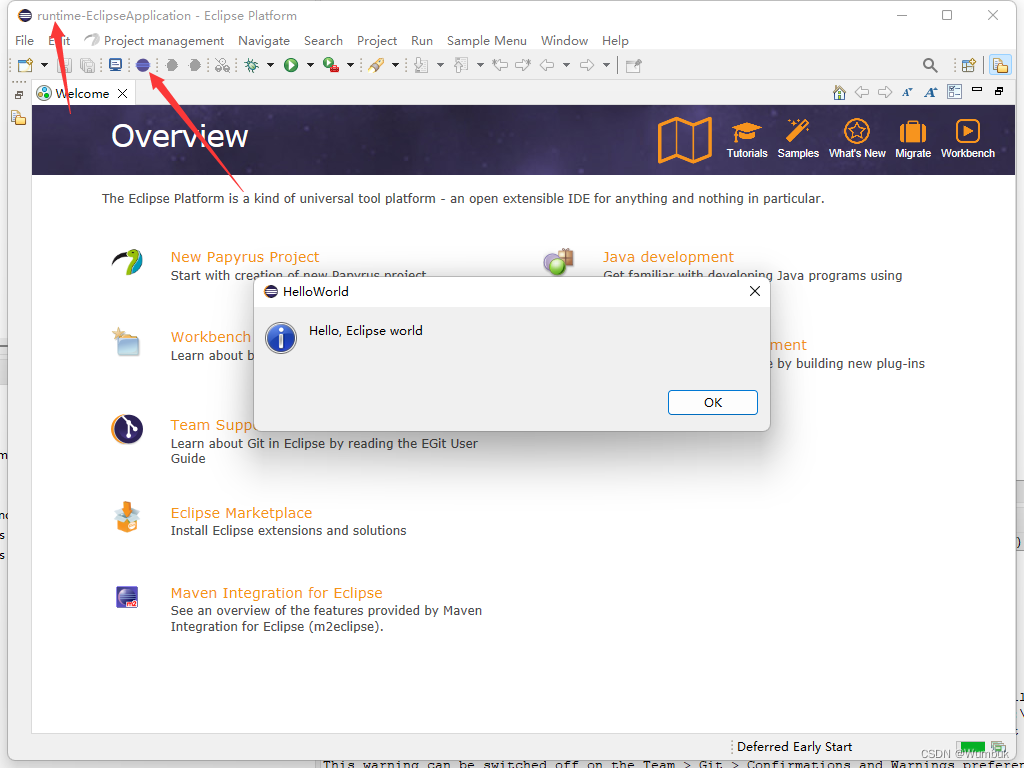The width and height of the screenshot is (1024, 768).
Task: Click the New wizard toolbar icon
Action: (25, 65)
